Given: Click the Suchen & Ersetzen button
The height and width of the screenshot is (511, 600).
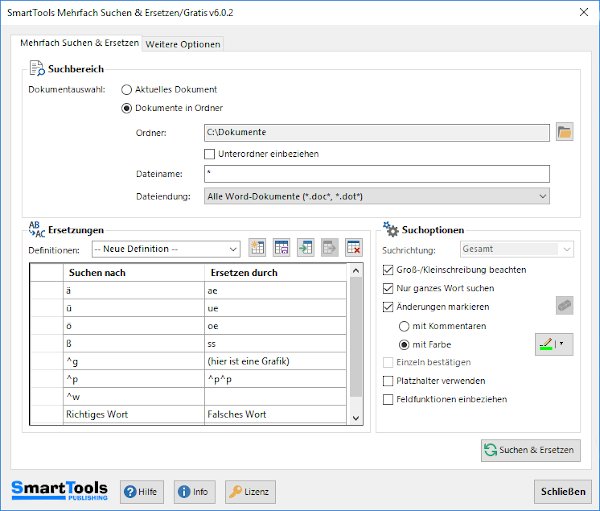Looking at the screenshot, I should click(530, 450).
